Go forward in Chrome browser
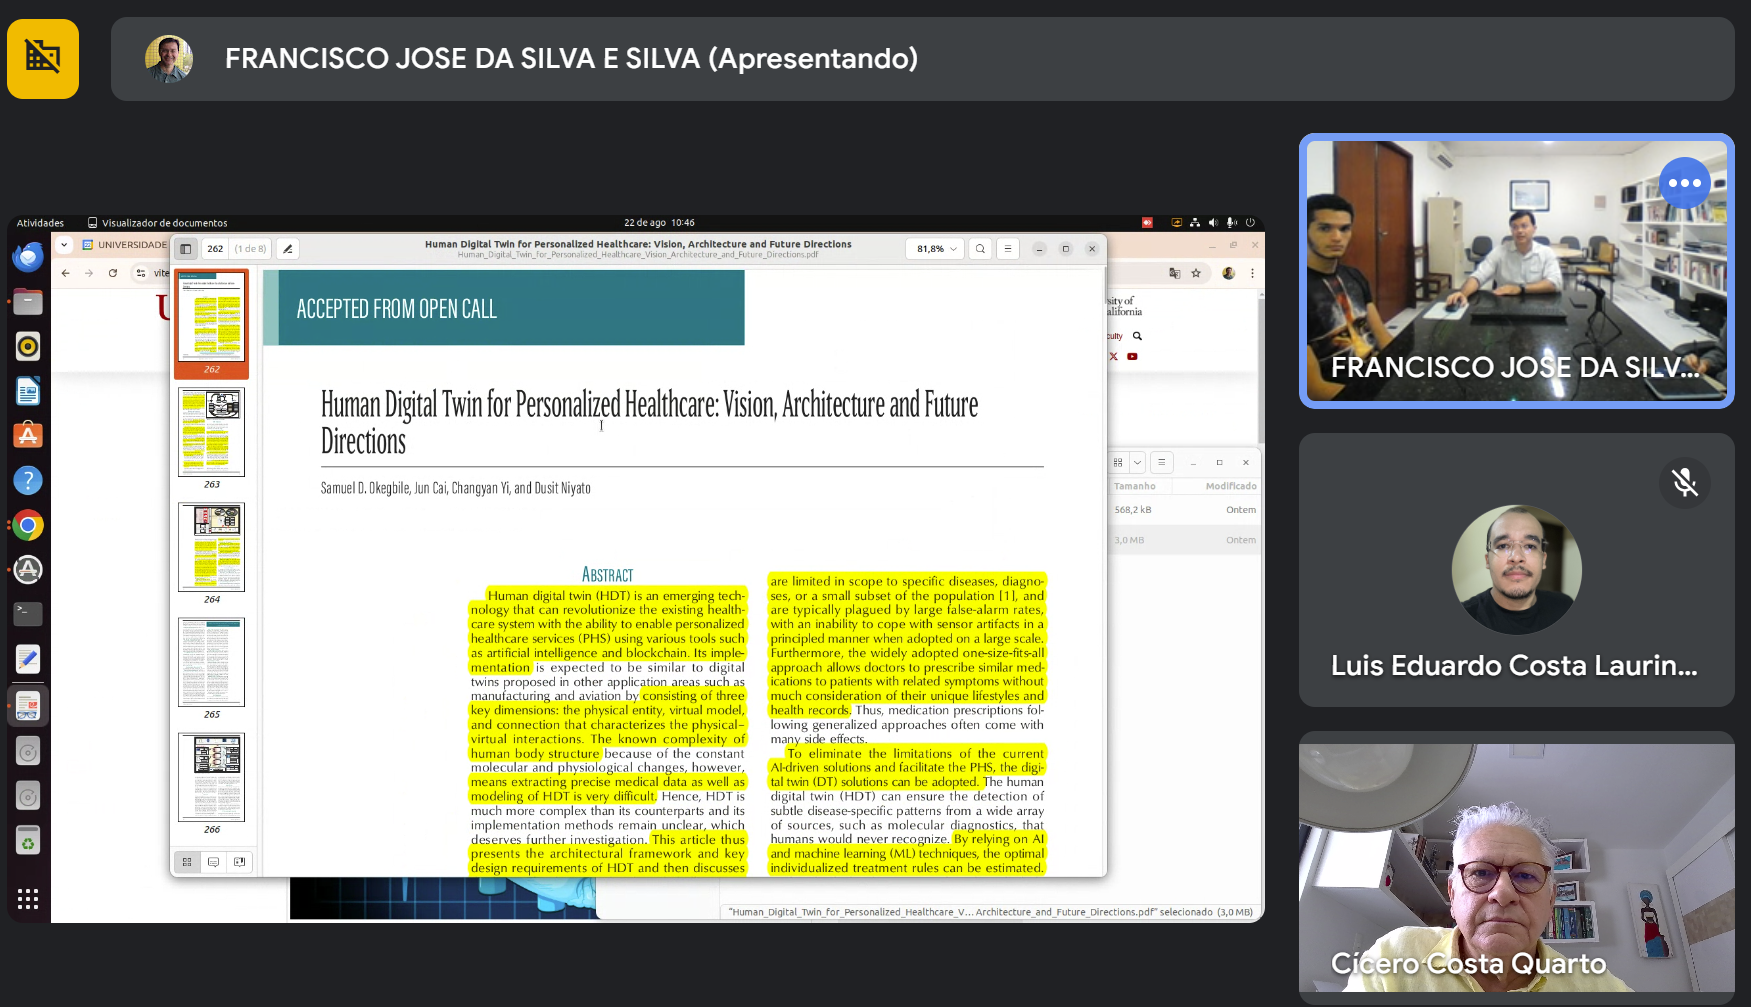 89,273
